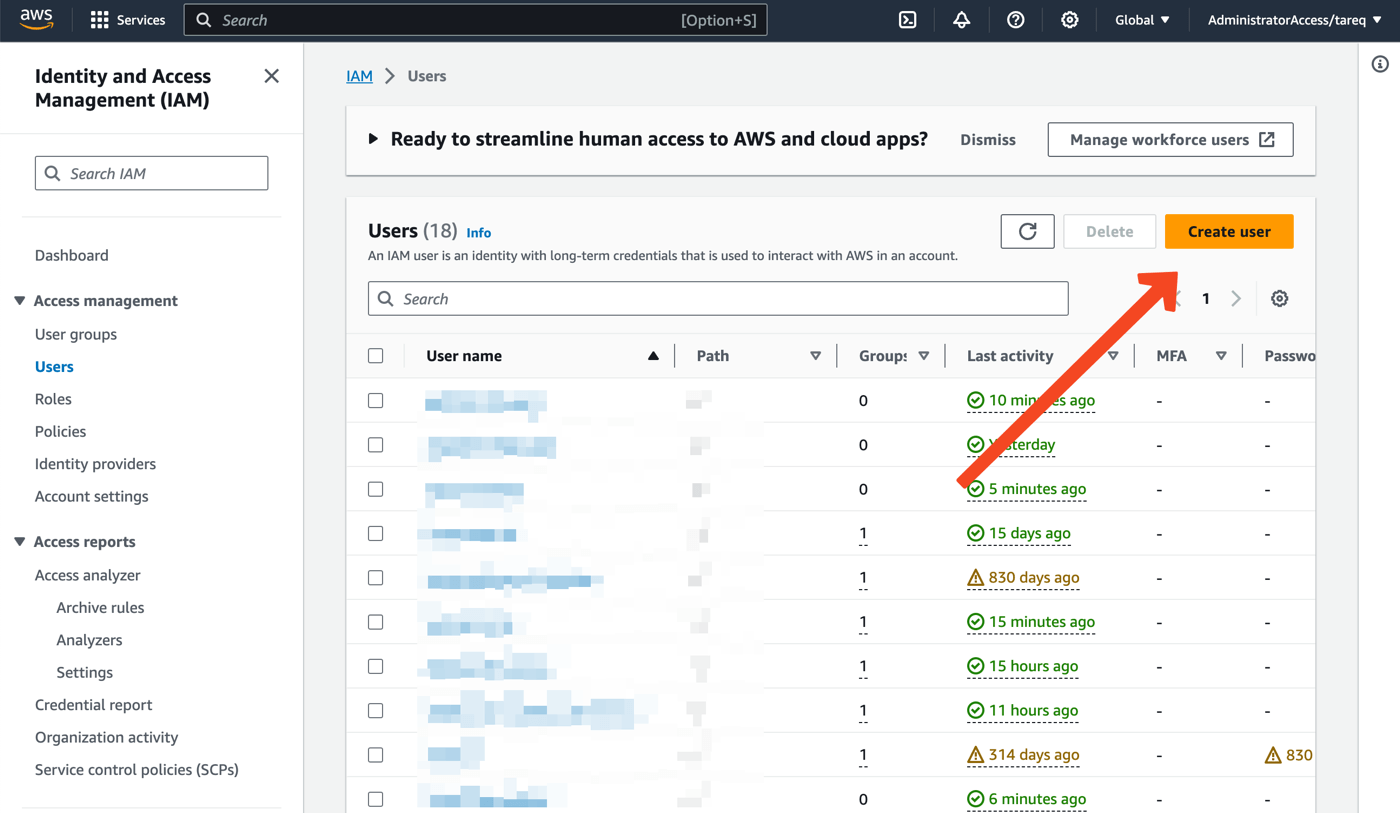The width and height of the screenshot is (1400, 813).
Task: Open Roles in the sidebar
Action: click(53, 399)
